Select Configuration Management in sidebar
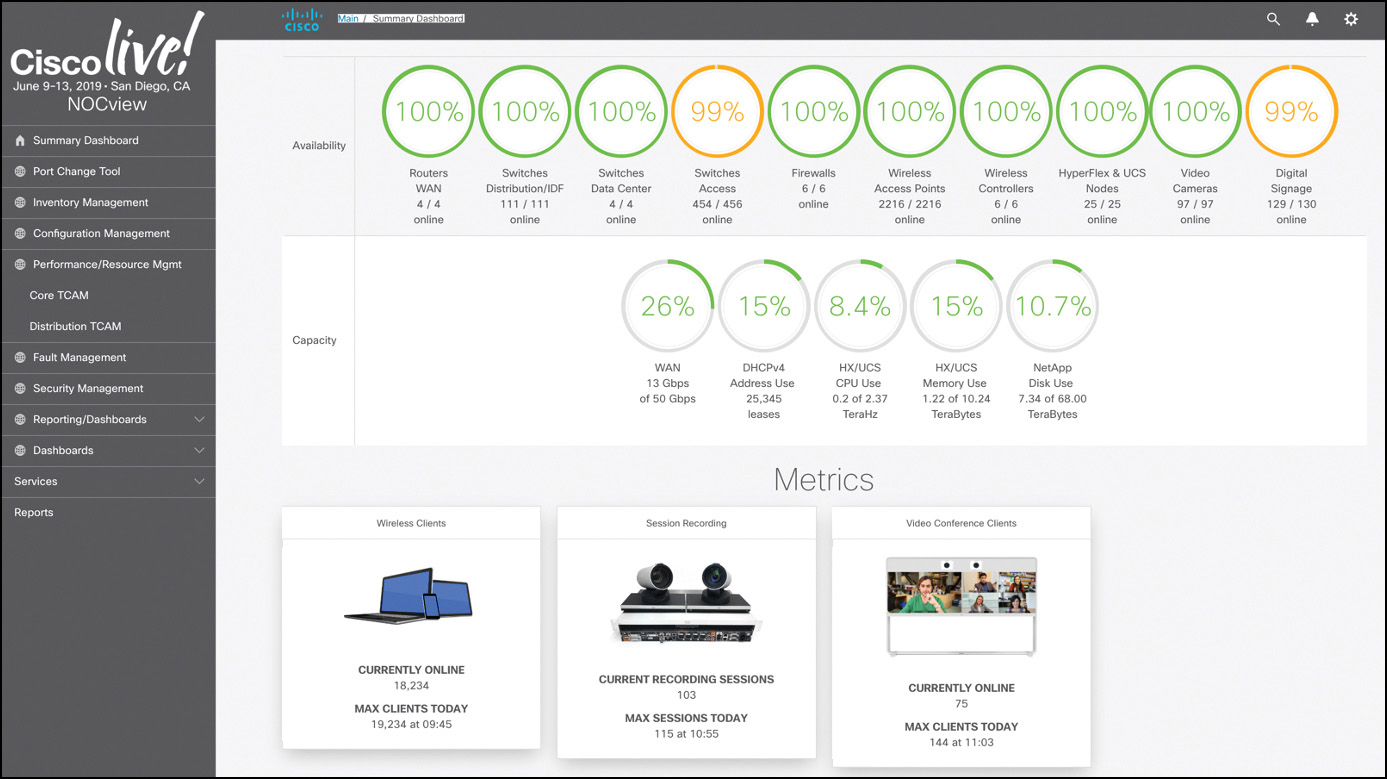Viewport: 1387px width, 779px height. (x=101, y=234)
